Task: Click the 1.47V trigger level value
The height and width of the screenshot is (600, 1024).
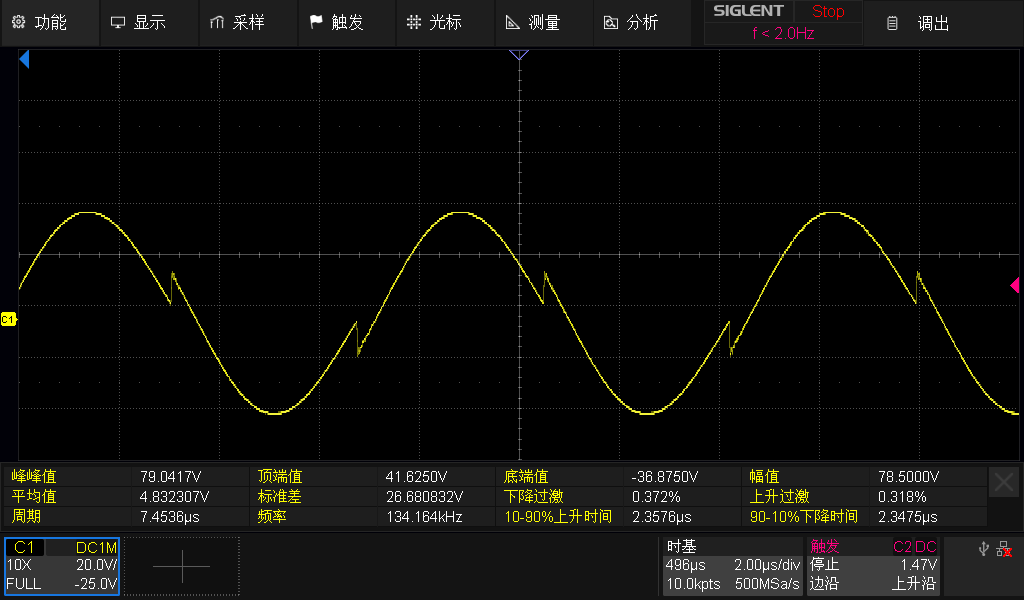Action: tap(918, 565)
